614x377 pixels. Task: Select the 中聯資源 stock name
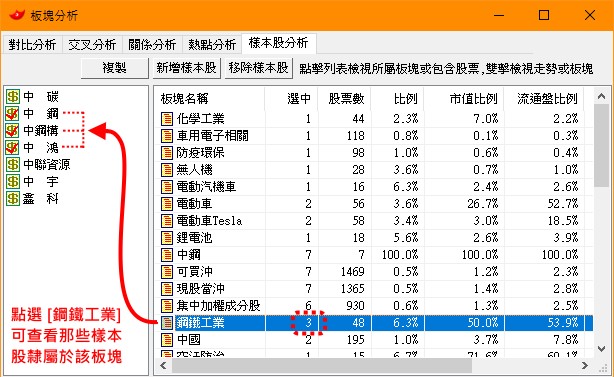(x=47, y=164)
